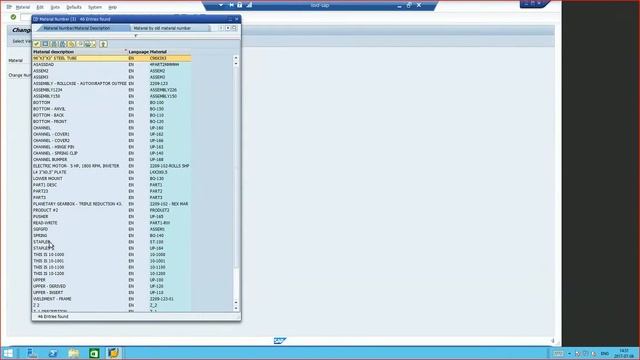This screenshot has width=640, height=360.
Task: Select the PUSHER row
Action: coord(112,216)
